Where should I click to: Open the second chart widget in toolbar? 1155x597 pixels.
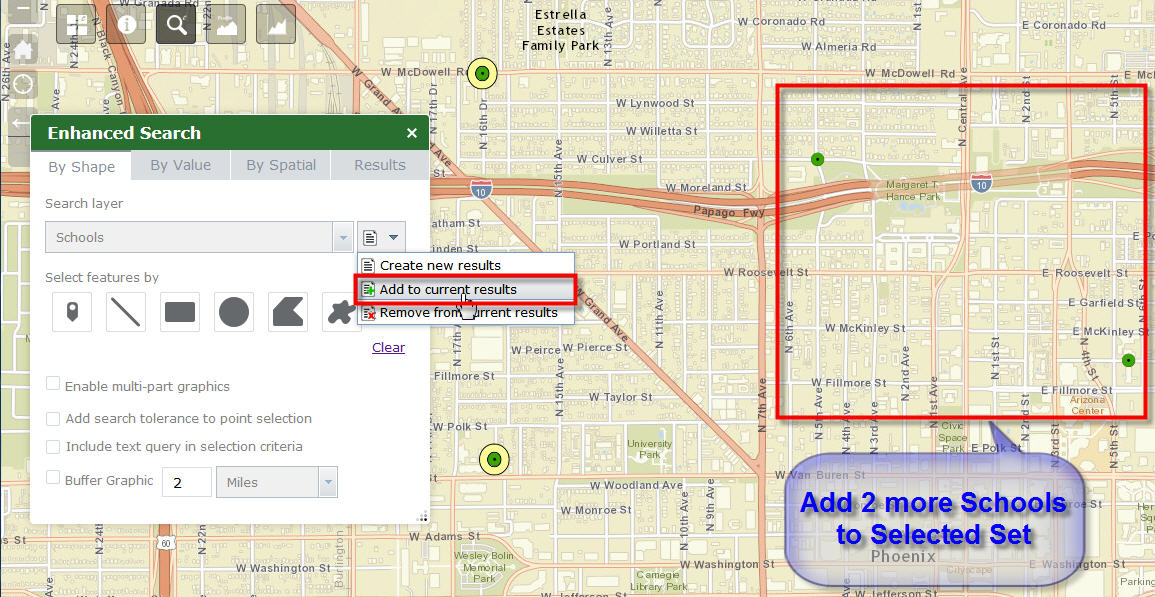[276, 24]
